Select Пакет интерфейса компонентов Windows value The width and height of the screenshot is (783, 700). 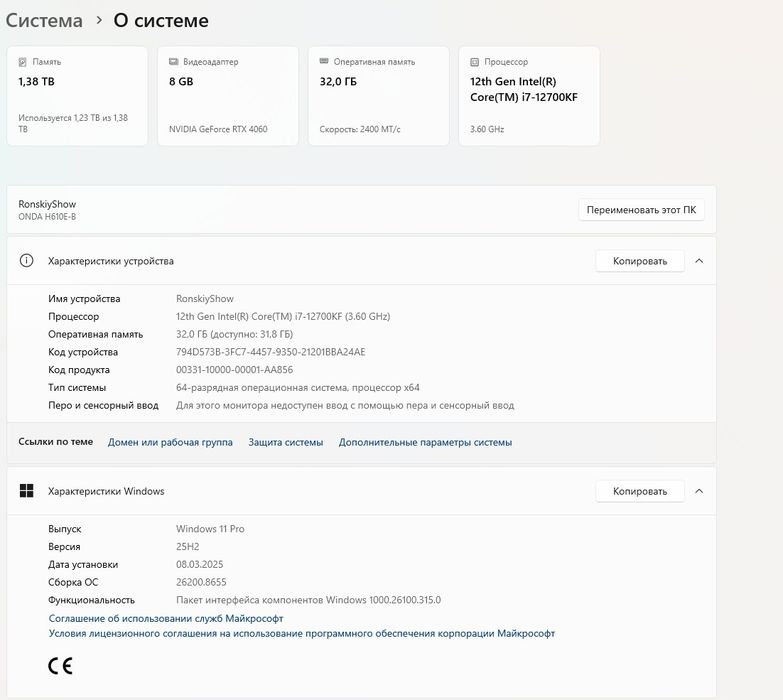point(308,600)
